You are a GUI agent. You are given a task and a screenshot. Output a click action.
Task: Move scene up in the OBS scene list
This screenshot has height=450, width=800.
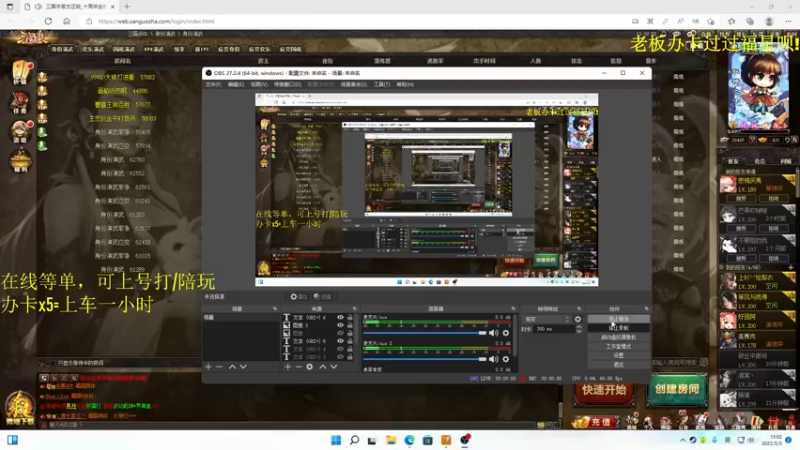click(x=232, y=367)
